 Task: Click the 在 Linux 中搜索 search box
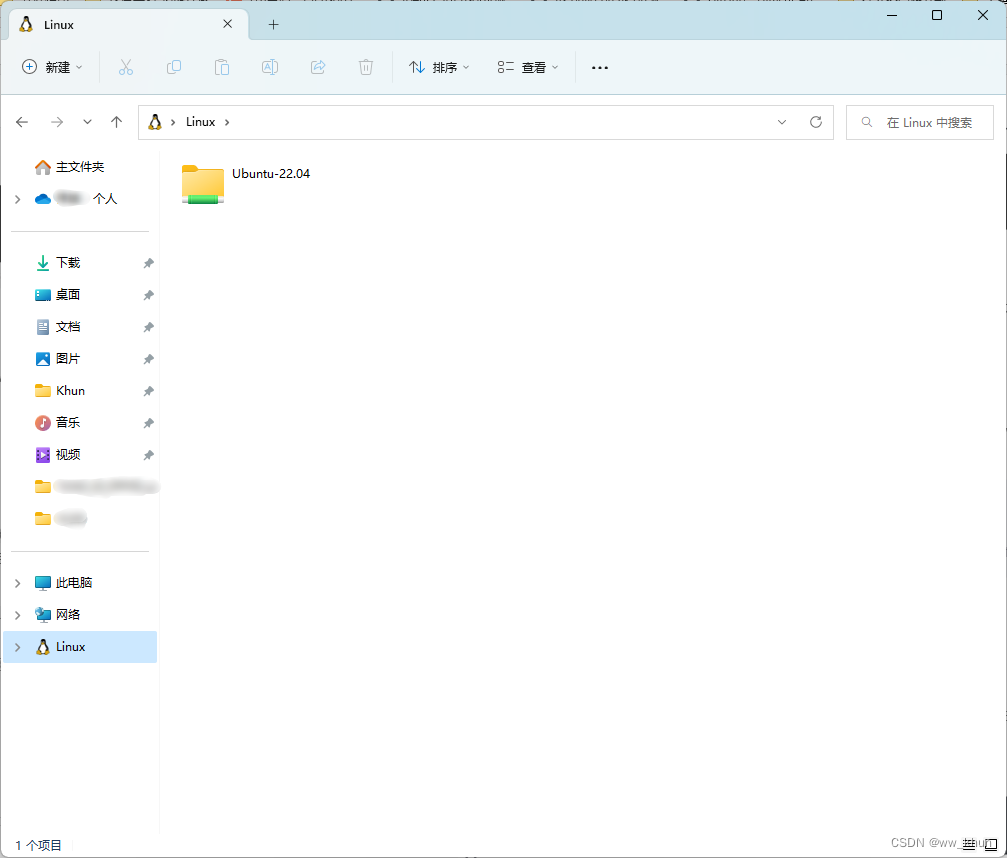[920, 122]
